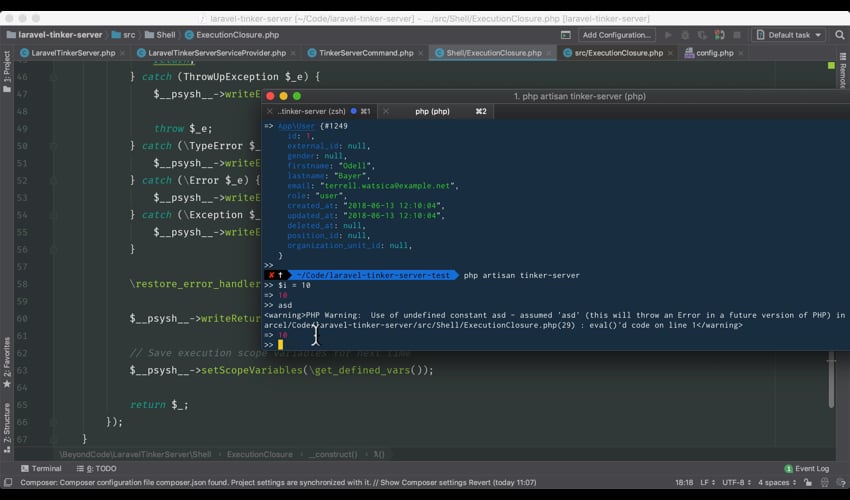Click the Run configuration play icon
Image resolution: width=850 pixels, height=500 pixels.
point(668,35)
